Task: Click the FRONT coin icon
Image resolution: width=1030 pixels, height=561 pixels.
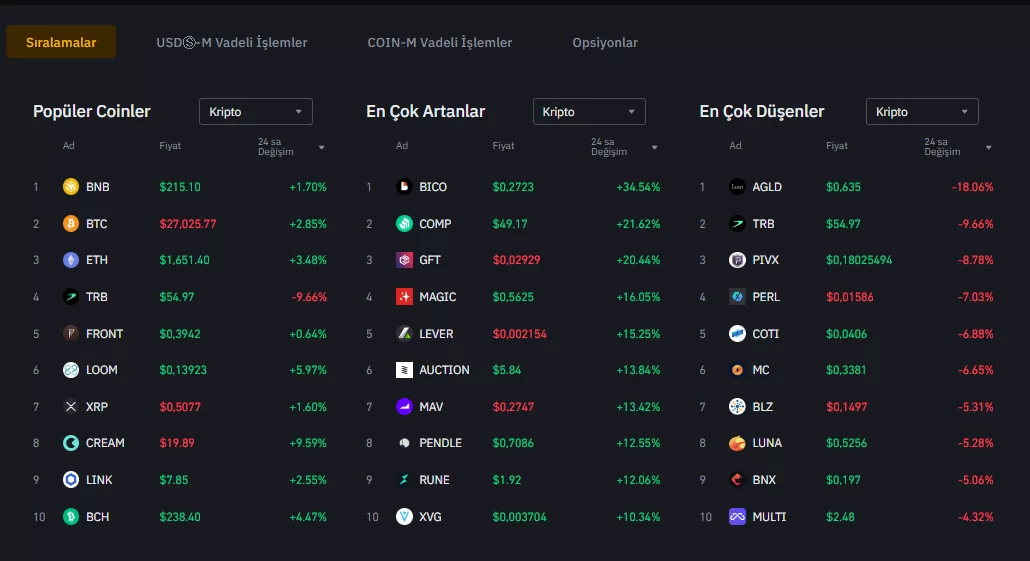Action: (x=71, y=334)
